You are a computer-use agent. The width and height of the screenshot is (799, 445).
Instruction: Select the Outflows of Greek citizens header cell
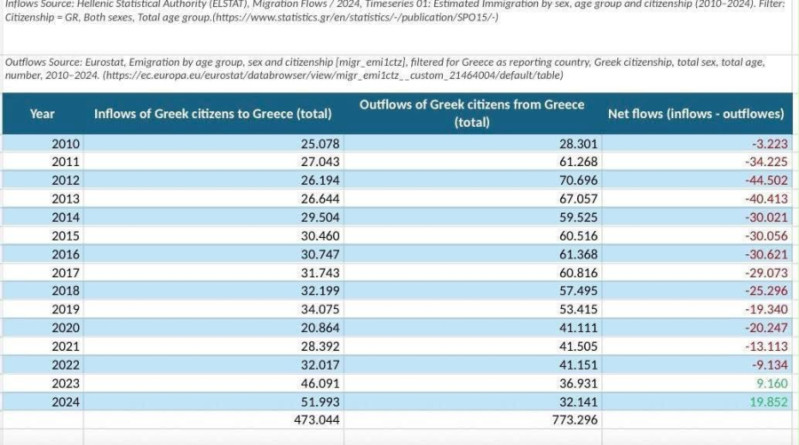[x=472, y=114]
